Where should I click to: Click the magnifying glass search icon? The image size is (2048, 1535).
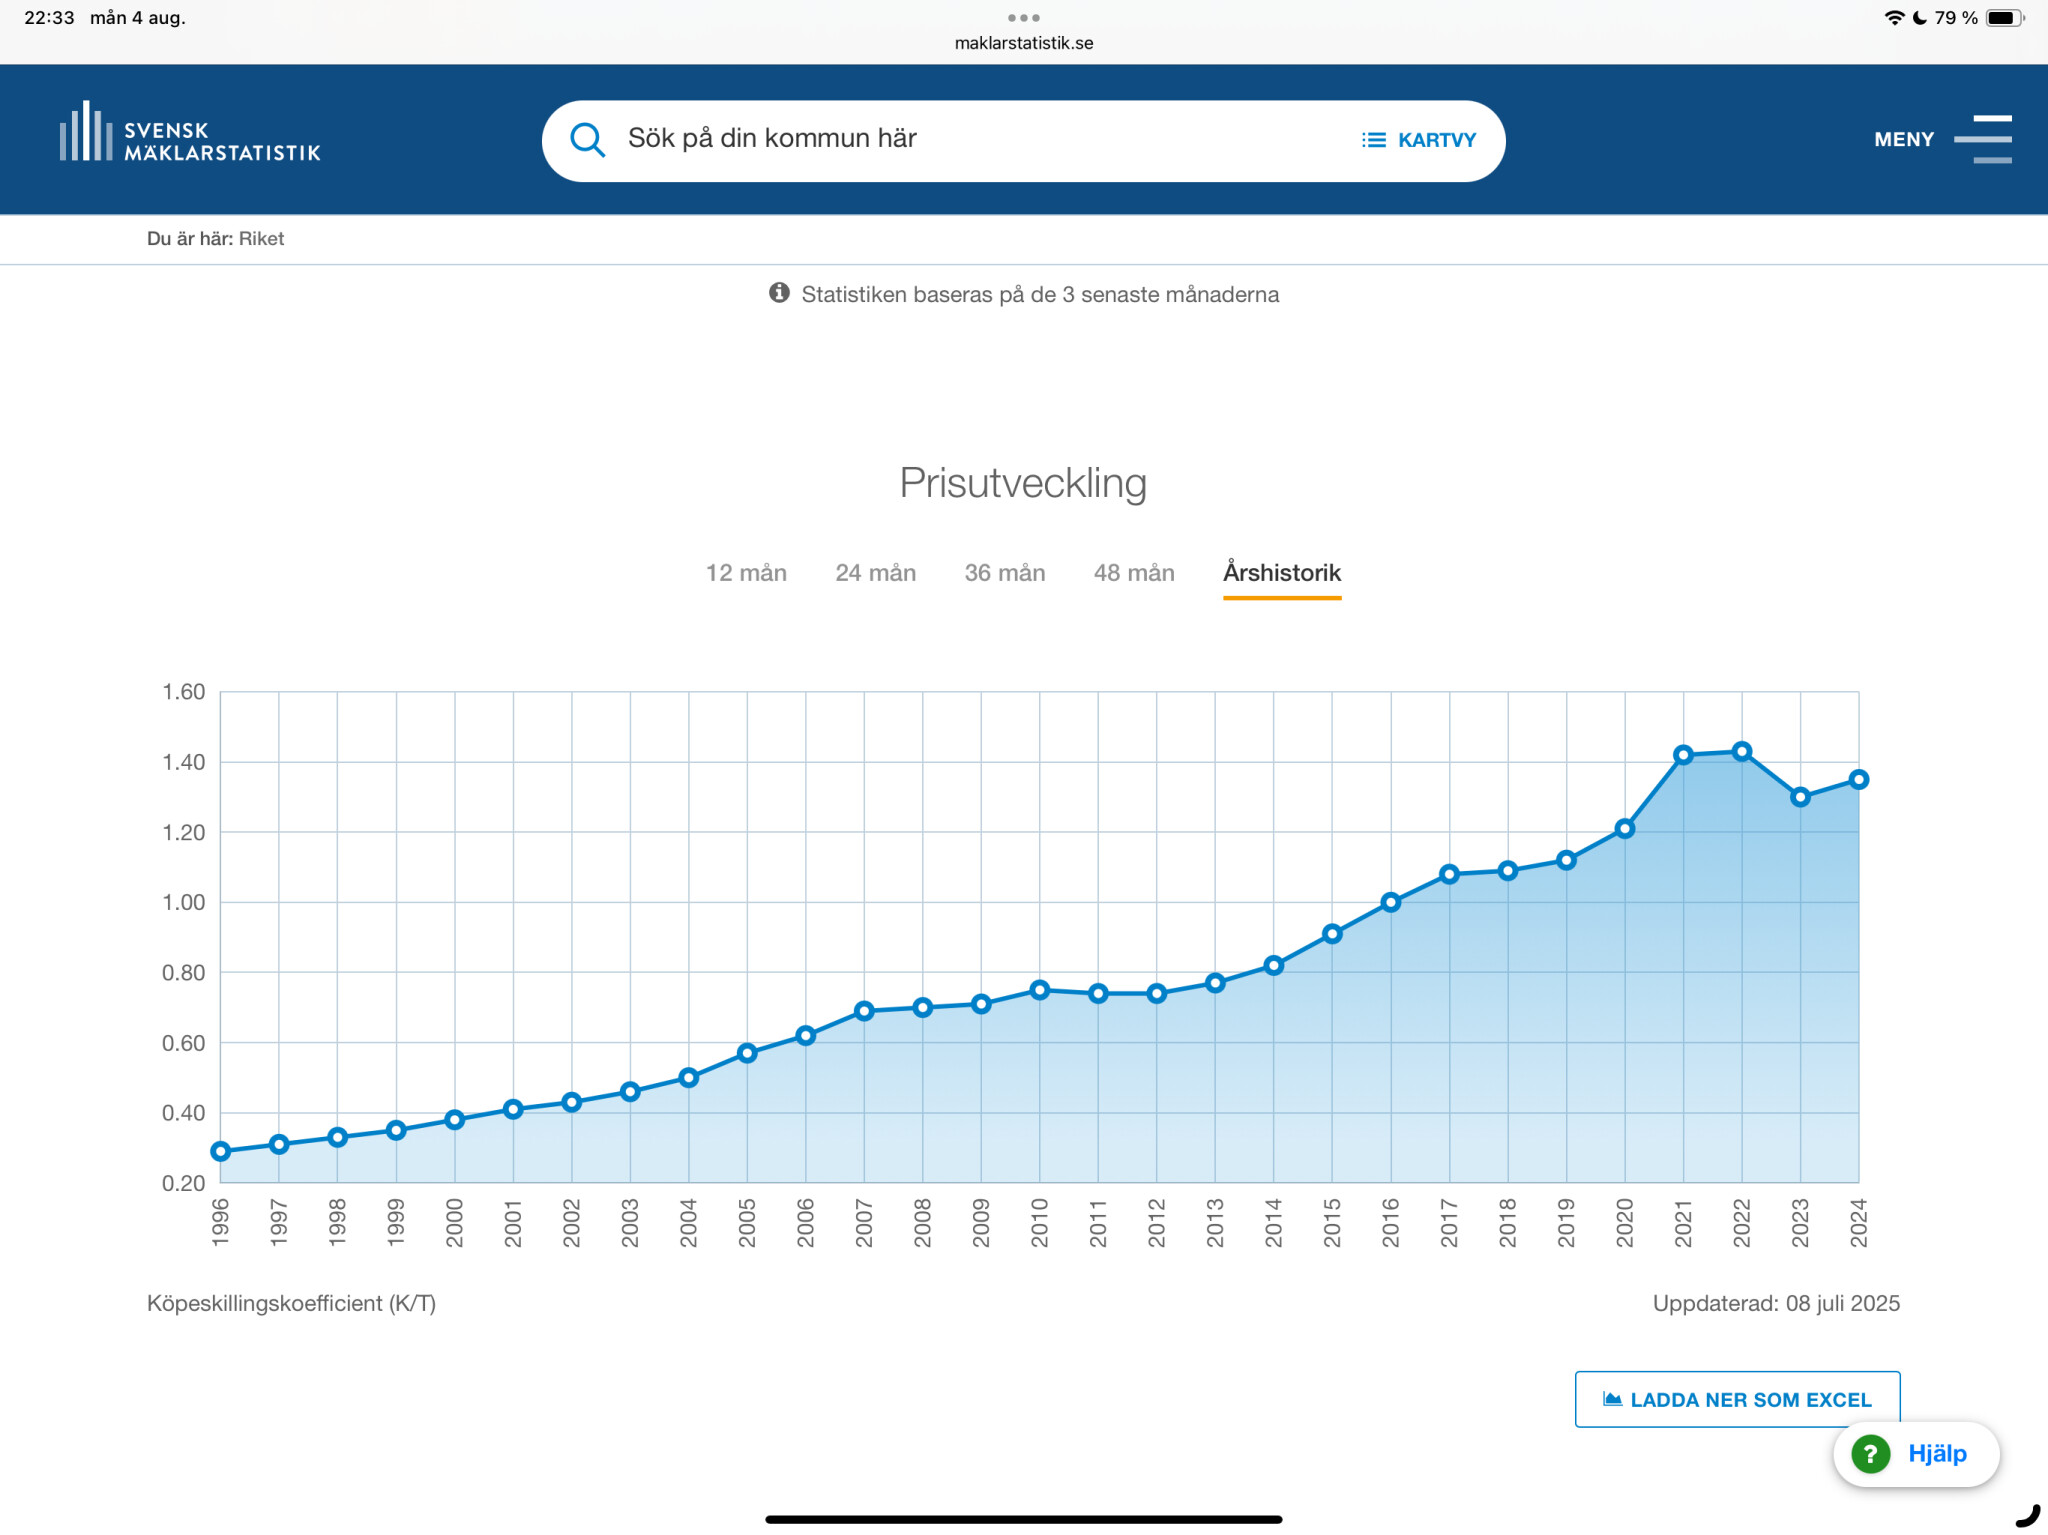[587, 140]
